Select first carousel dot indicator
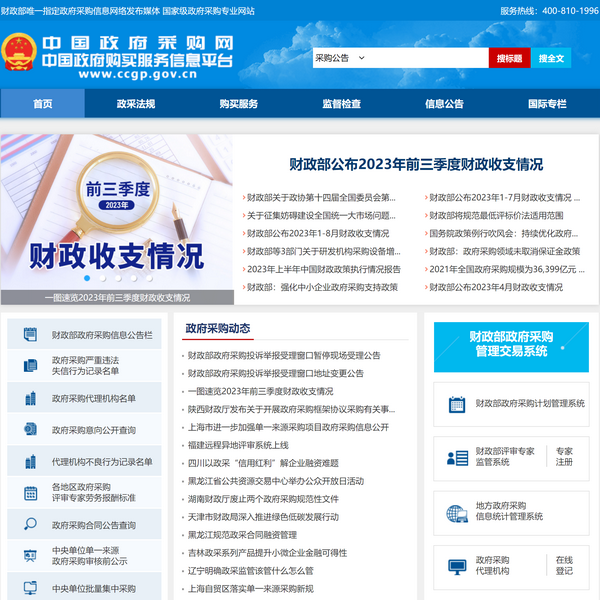This screenshot has height=600, width=600. pyautogui.click(x=87, y=278)
